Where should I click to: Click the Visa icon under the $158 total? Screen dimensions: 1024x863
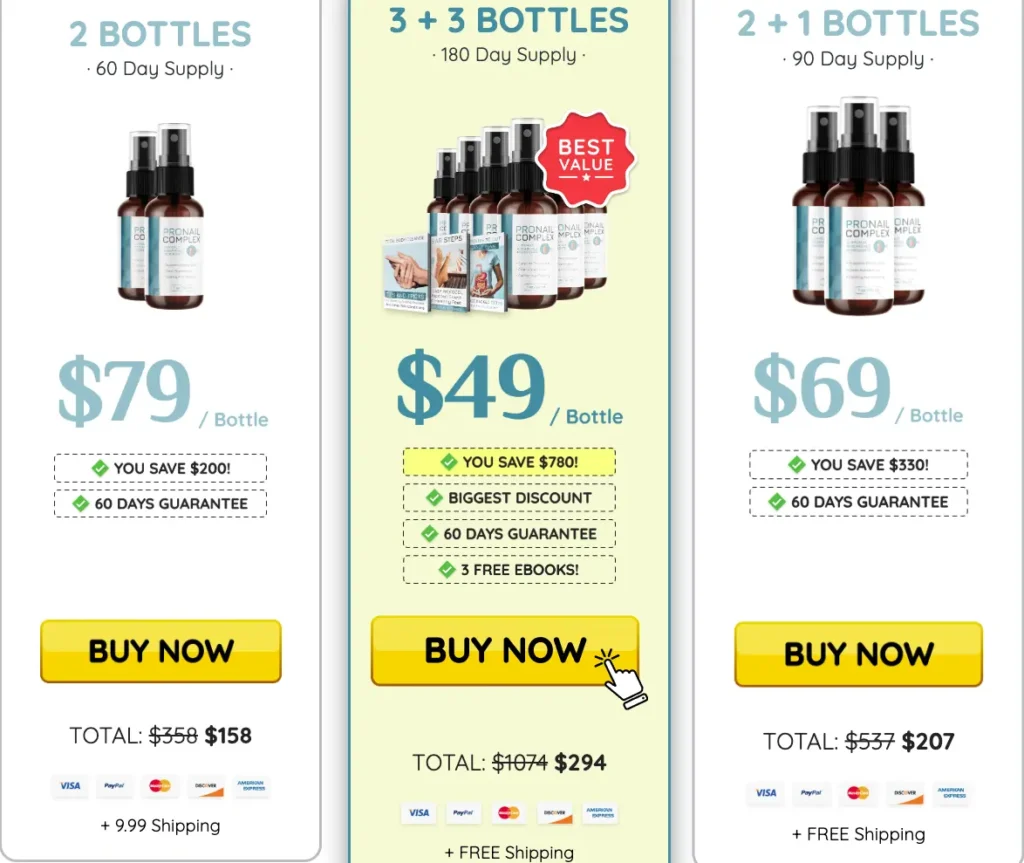pos(70,786)
